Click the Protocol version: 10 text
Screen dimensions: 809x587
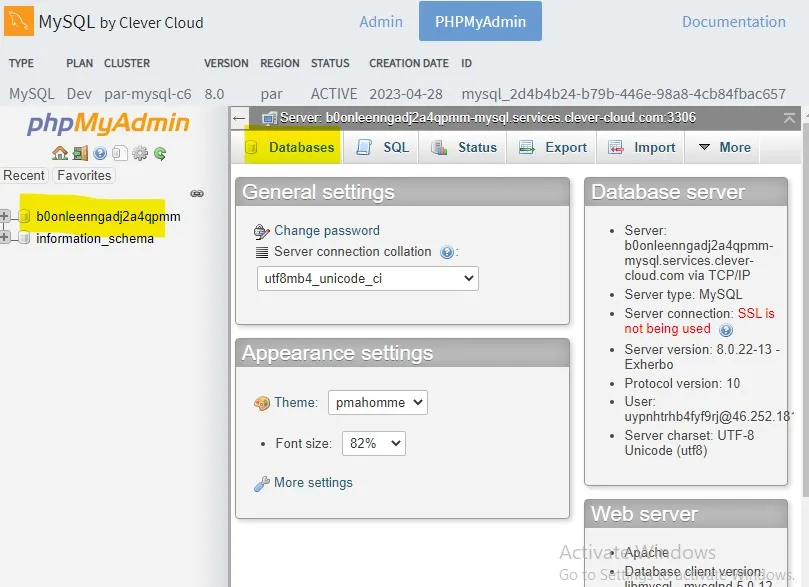[682, 383]
